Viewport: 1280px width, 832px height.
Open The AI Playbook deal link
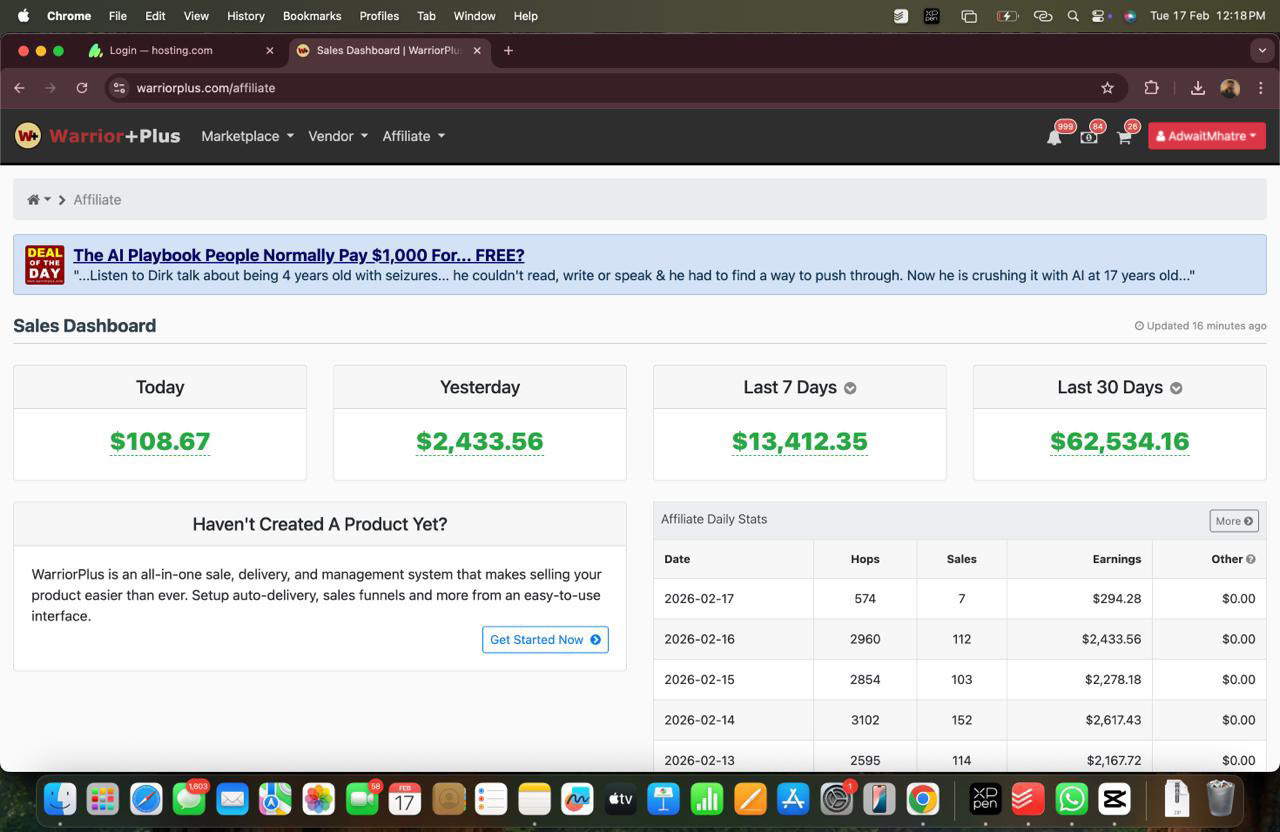point(298,255)
